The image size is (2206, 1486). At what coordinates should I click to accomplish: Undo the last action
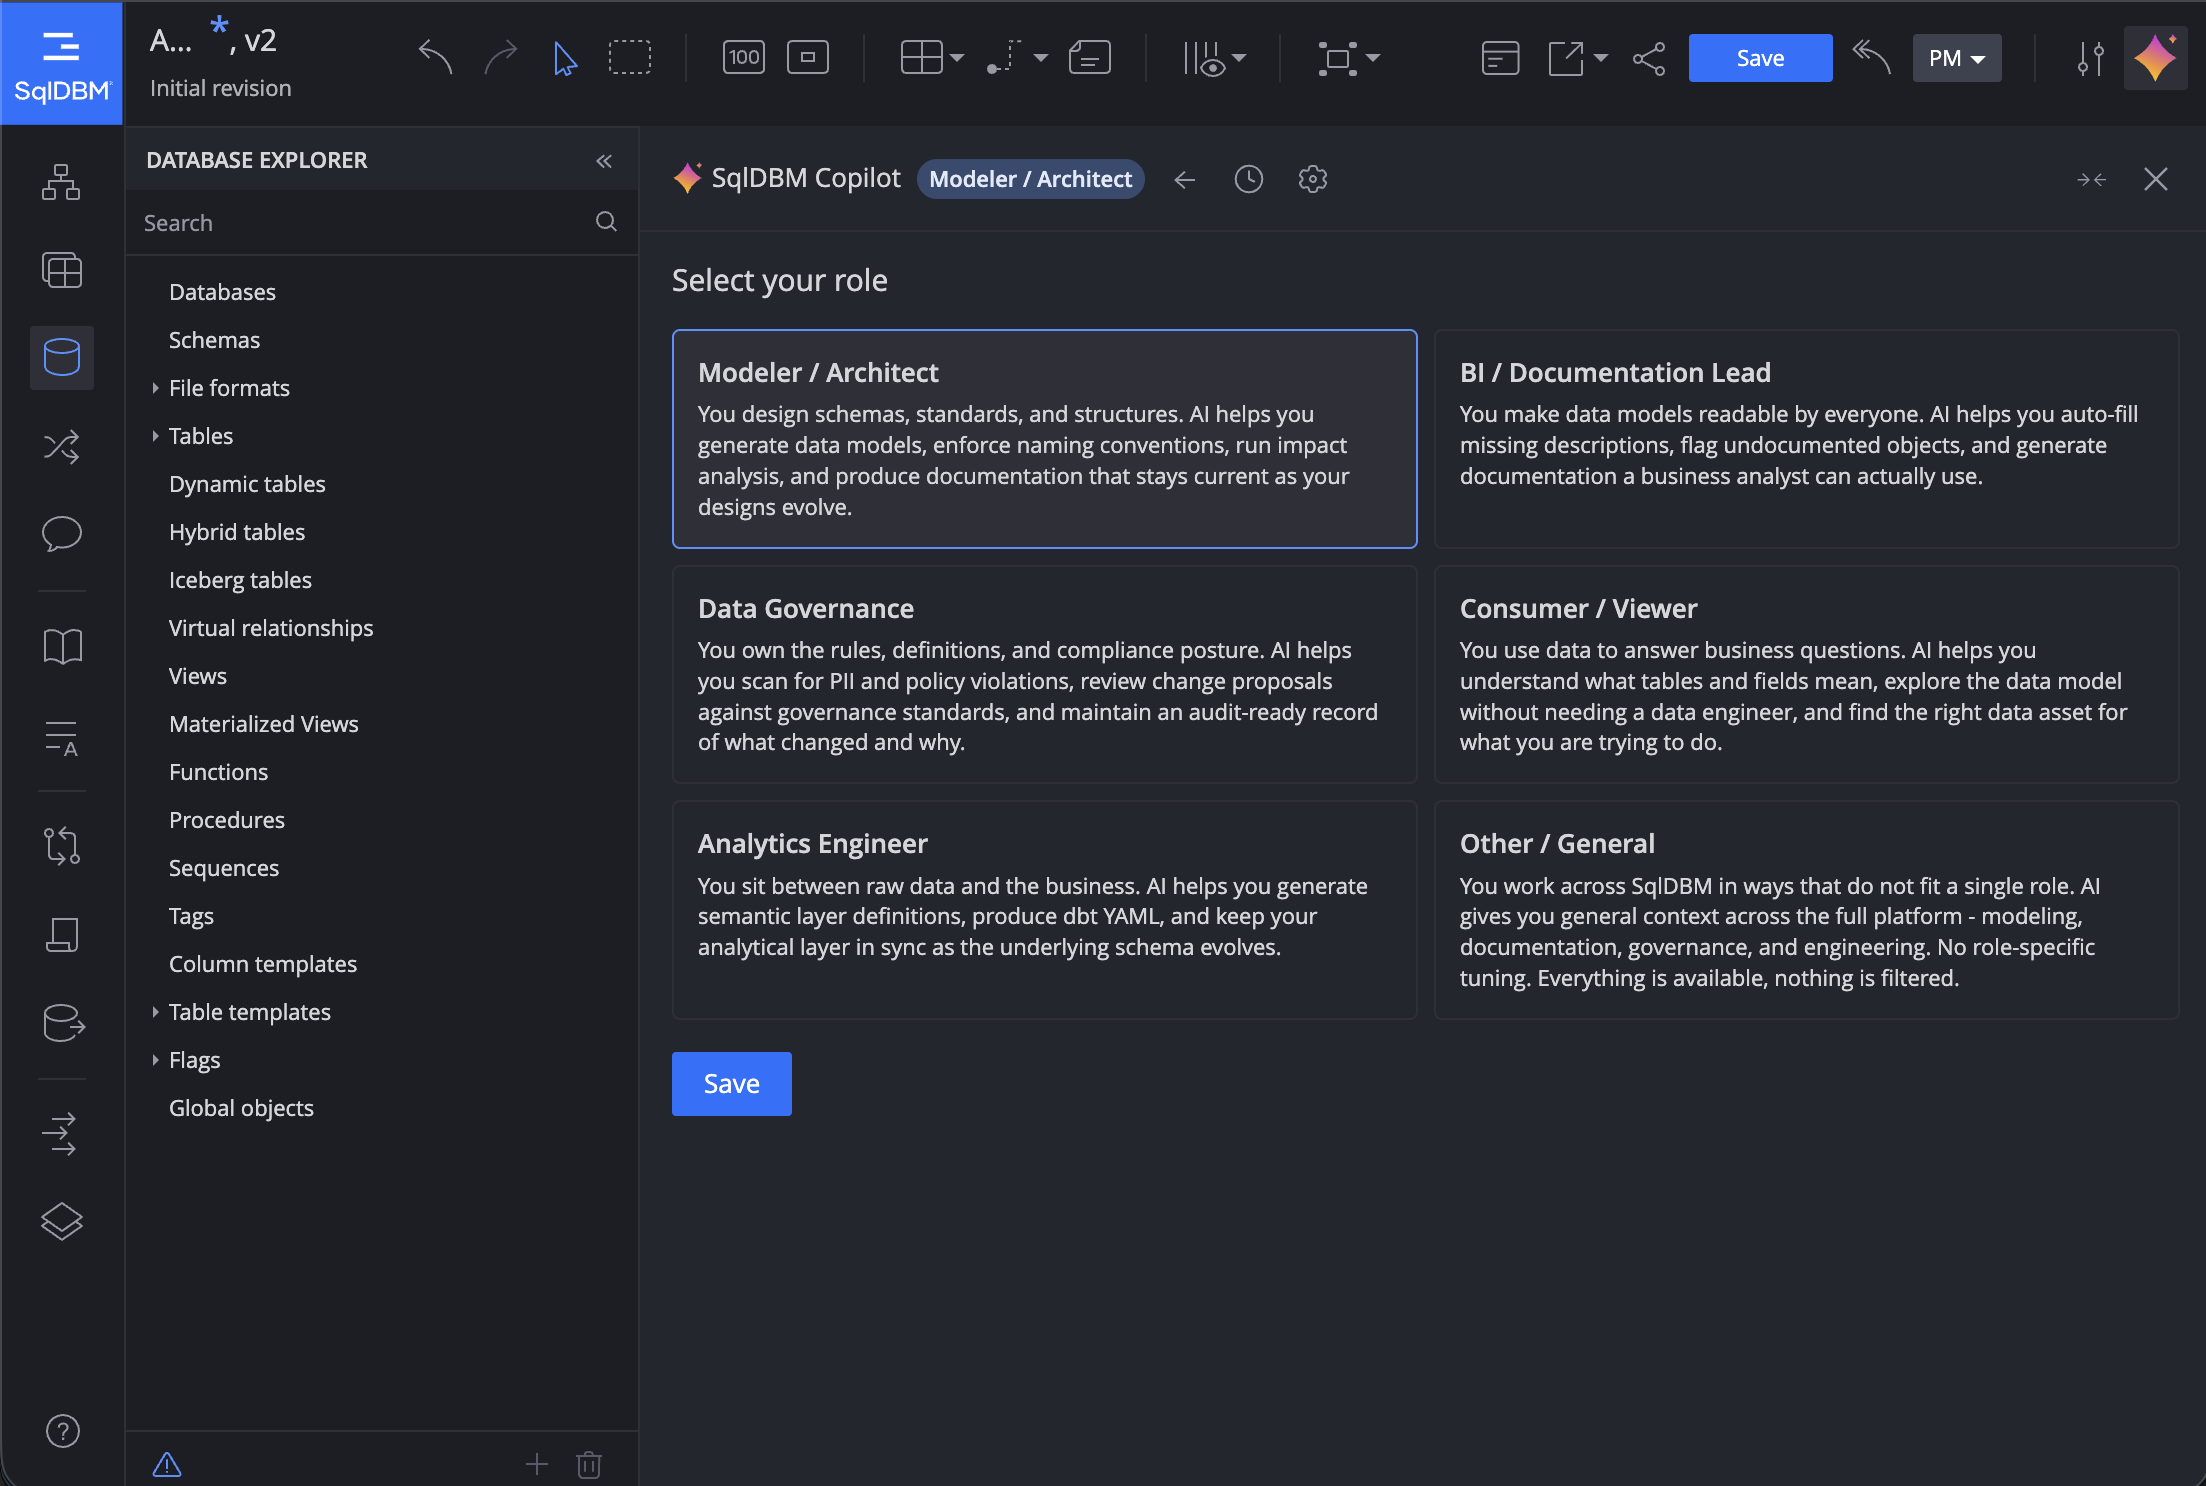(x=435, y=57)
